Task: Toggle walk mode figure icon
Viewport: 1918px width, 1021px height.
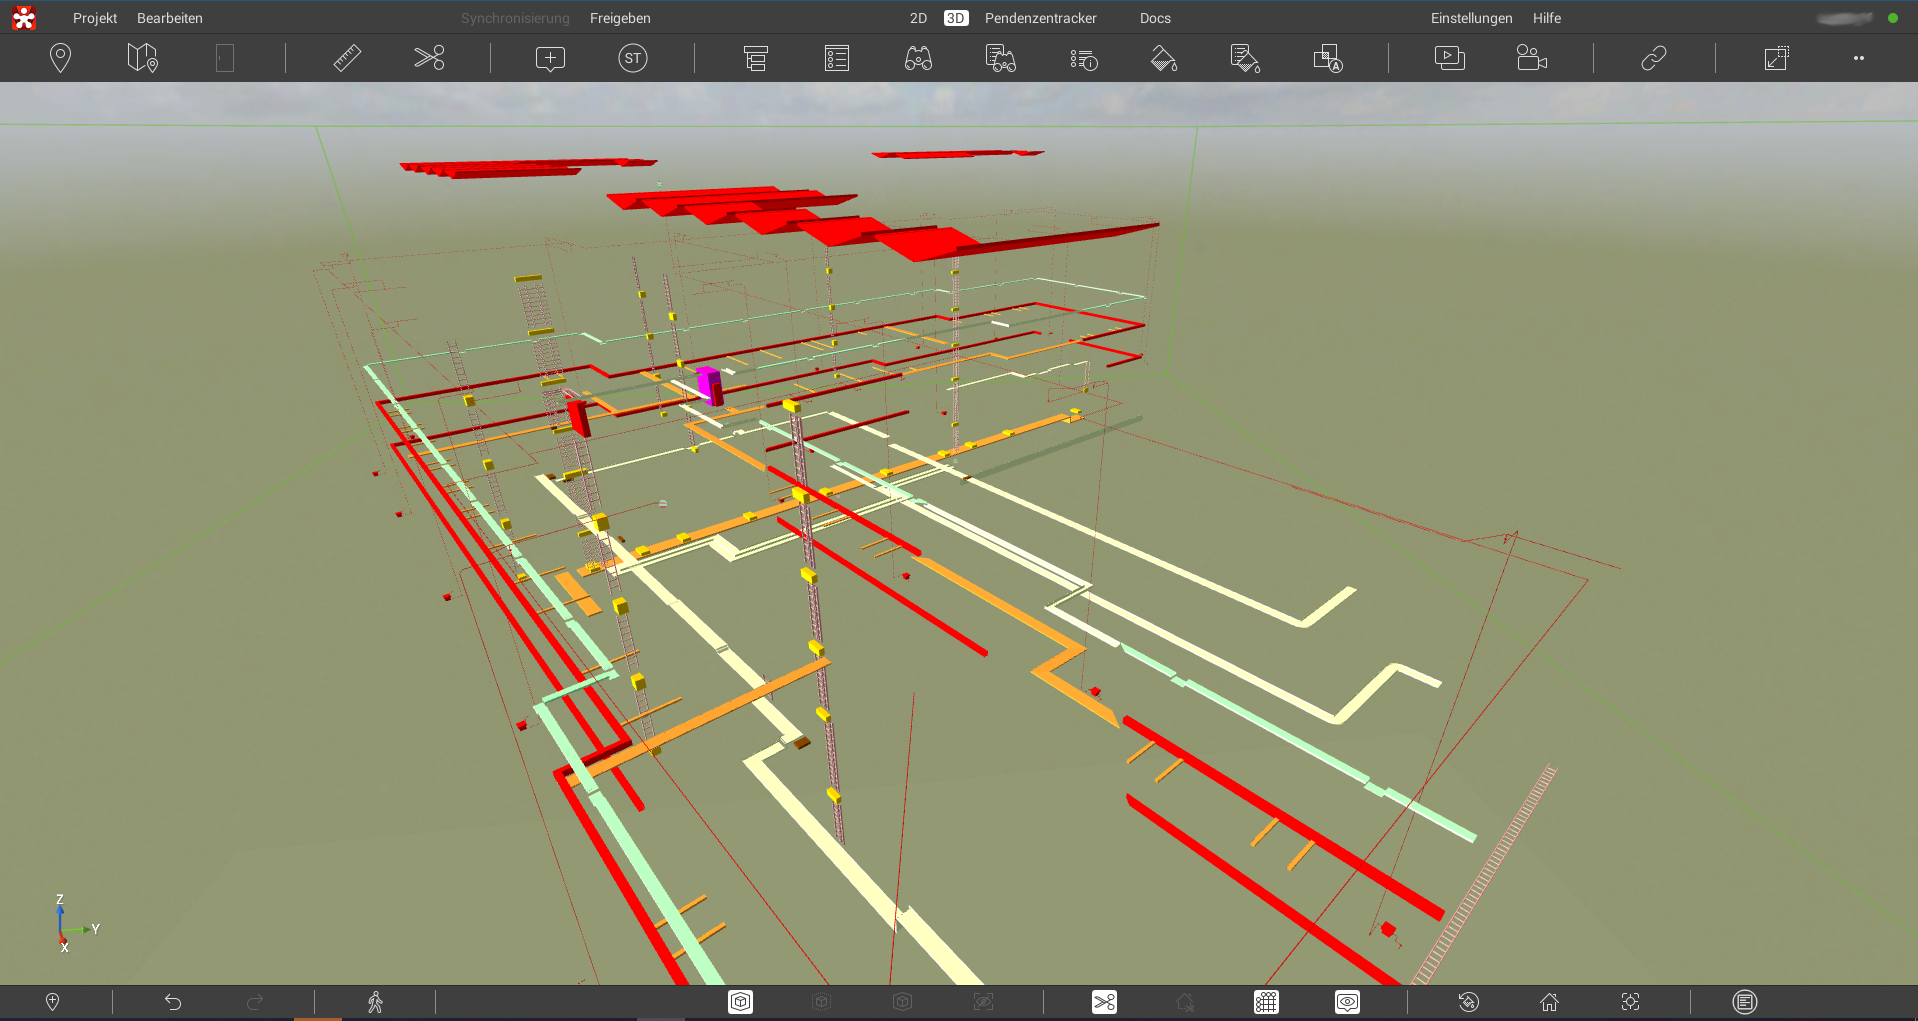Action: [x=375, y=1002]
